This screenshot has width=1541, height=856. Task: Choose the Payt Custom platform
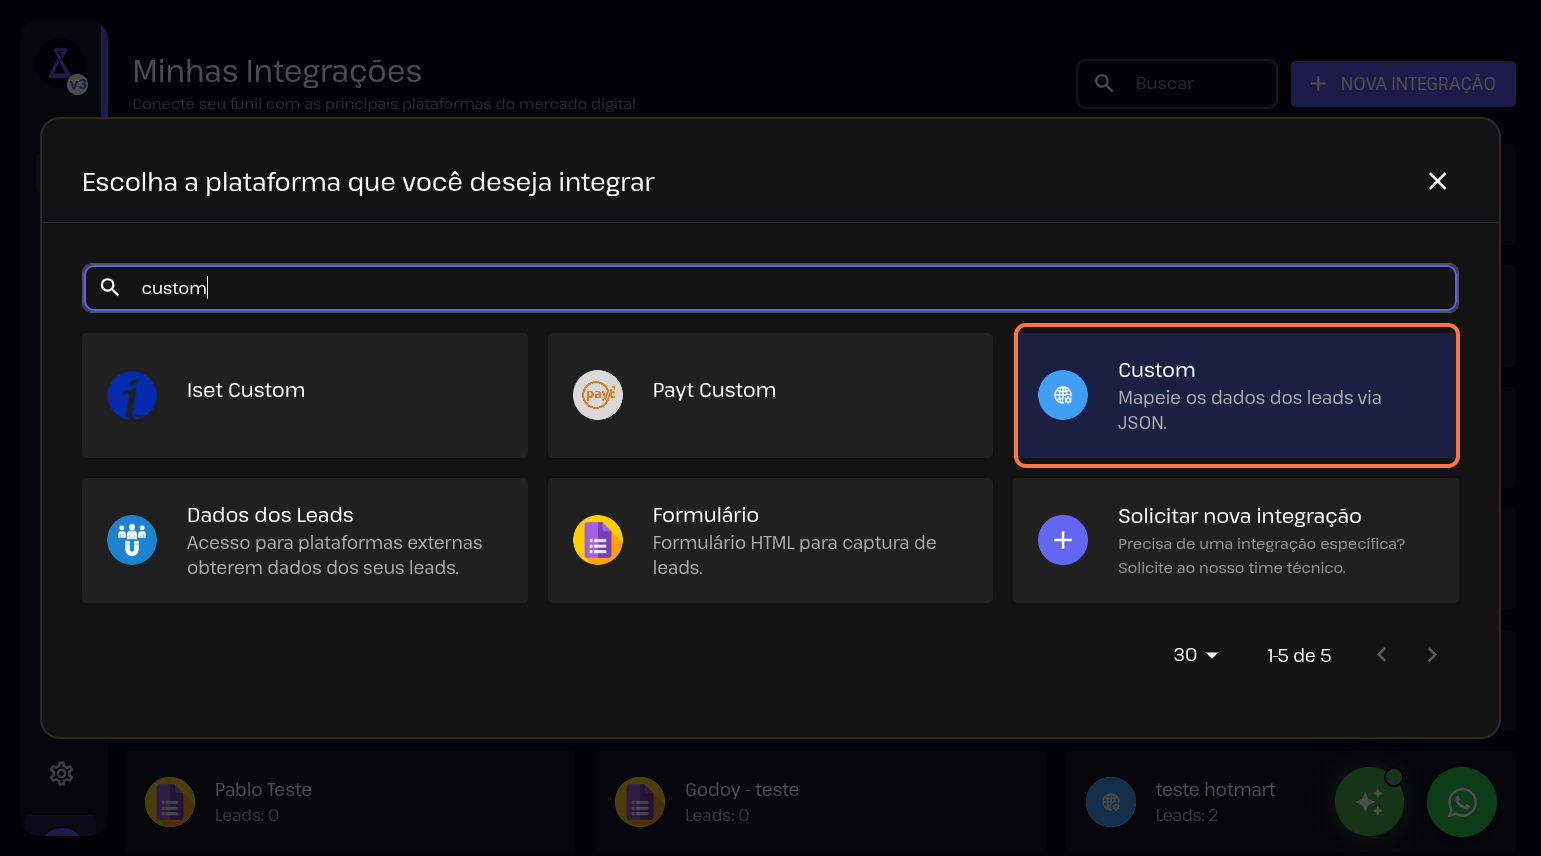pyautogui.click(x=770, y=395)
